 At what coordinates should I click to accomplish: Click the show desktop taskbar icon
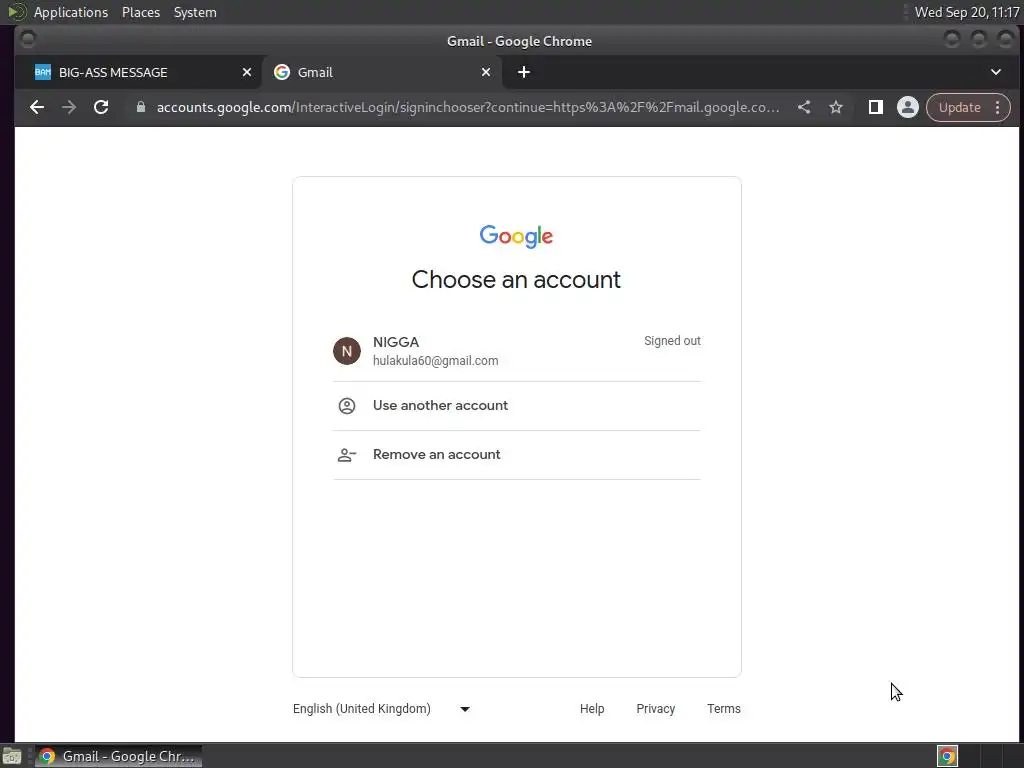[12, 756]
